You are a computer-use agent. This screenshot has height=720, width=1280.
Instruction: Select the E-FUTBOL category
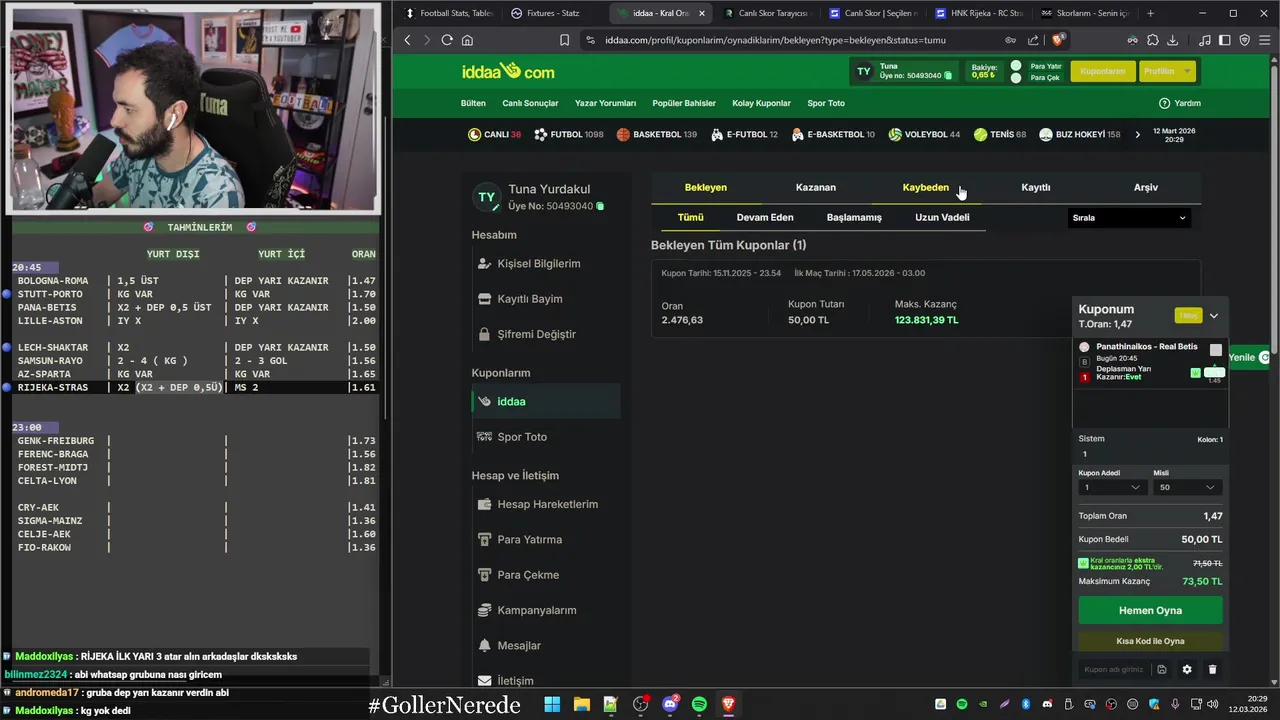pos(745,134)
